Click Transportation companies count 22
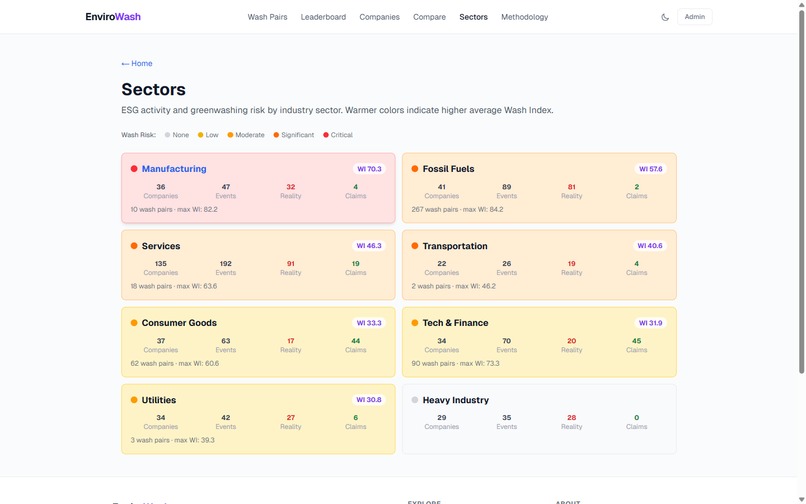 [442, 263]
